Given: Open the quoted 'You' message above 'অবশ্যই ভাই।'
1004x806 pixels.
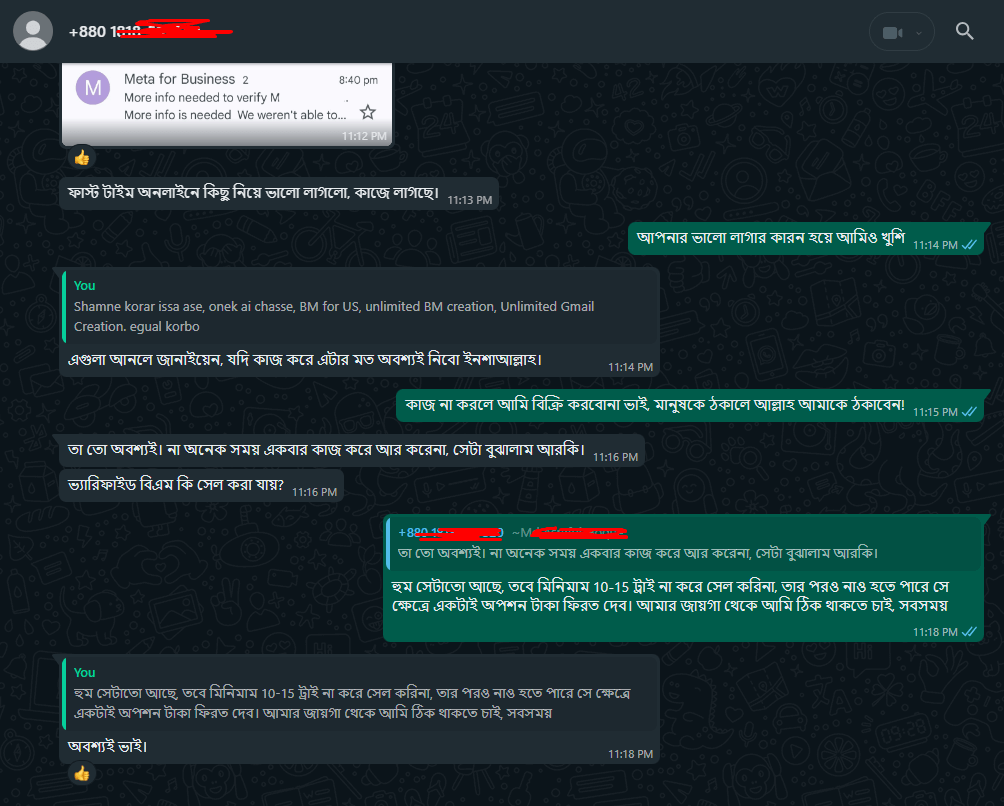Looking at the screenshot, I should tap(360, 693).
